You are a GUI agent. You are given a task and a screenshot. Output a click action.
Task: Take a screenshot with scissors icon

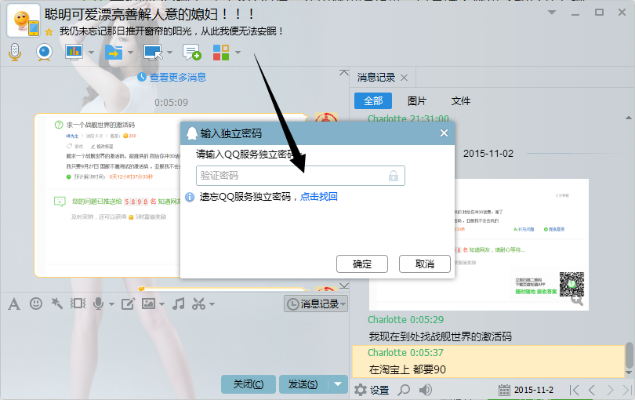click(x=199, y=304)
